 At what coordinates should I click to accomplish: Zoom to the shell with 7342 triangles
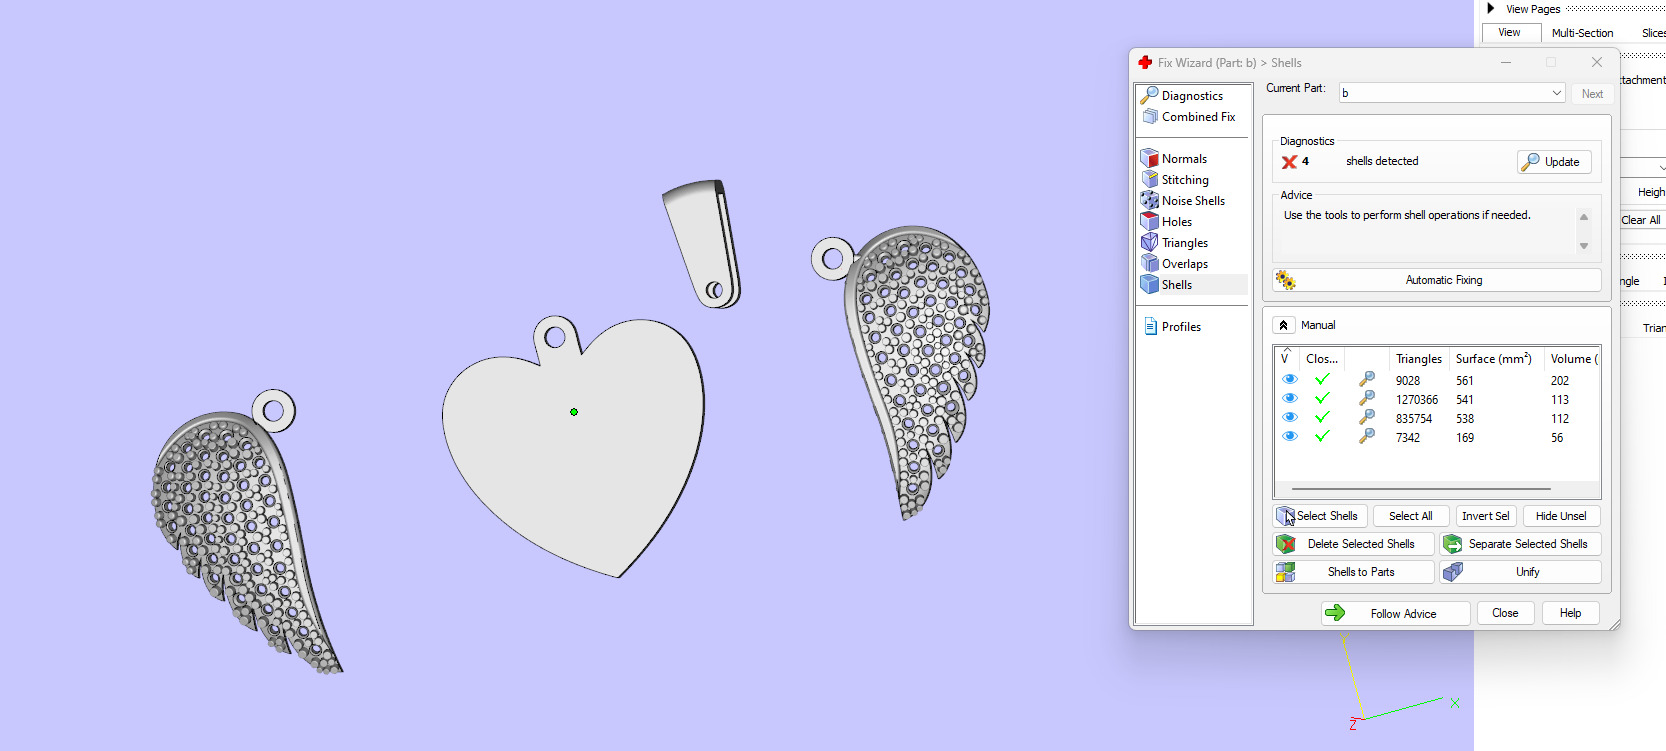coord(1366,437)
